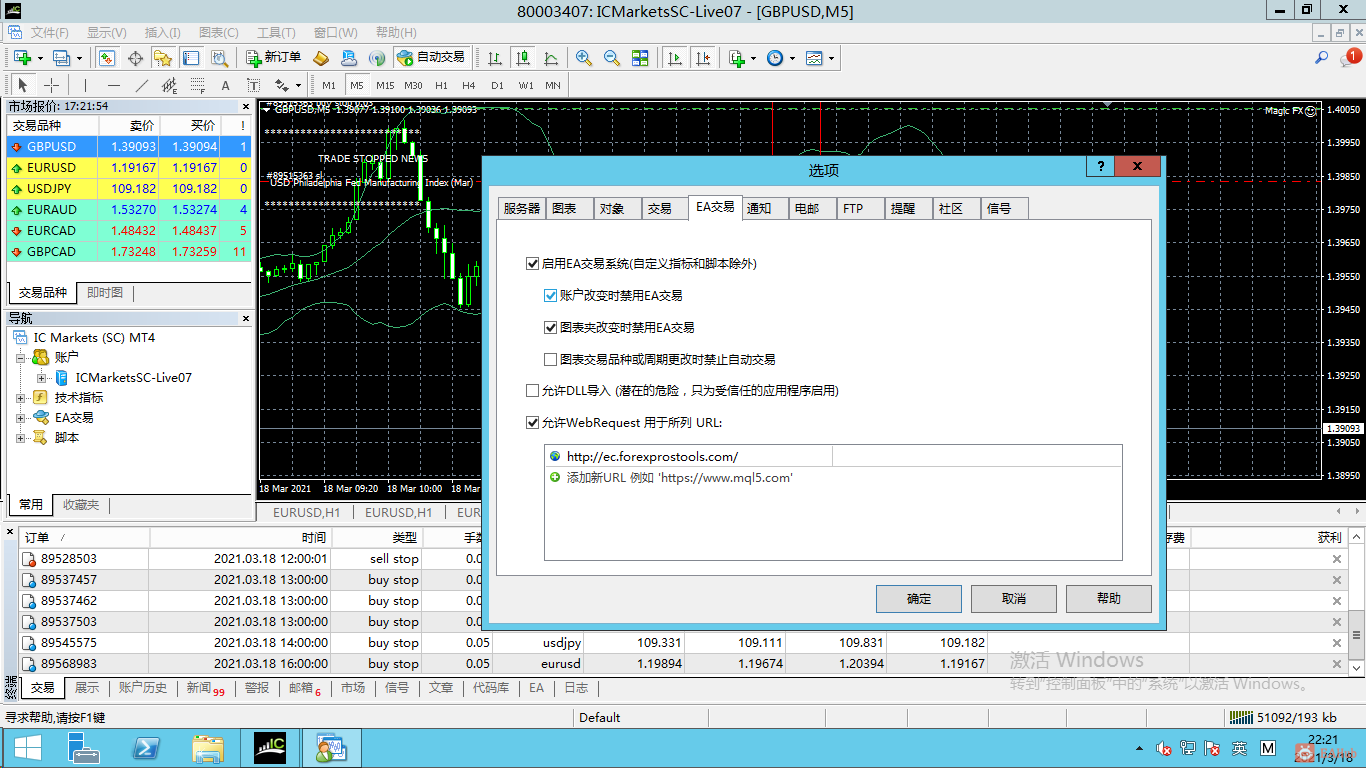Enable 图表交易品种或周期更改时禁止自动交易 checkbox
The image size is (1366, 768).
tap(551, 359)
